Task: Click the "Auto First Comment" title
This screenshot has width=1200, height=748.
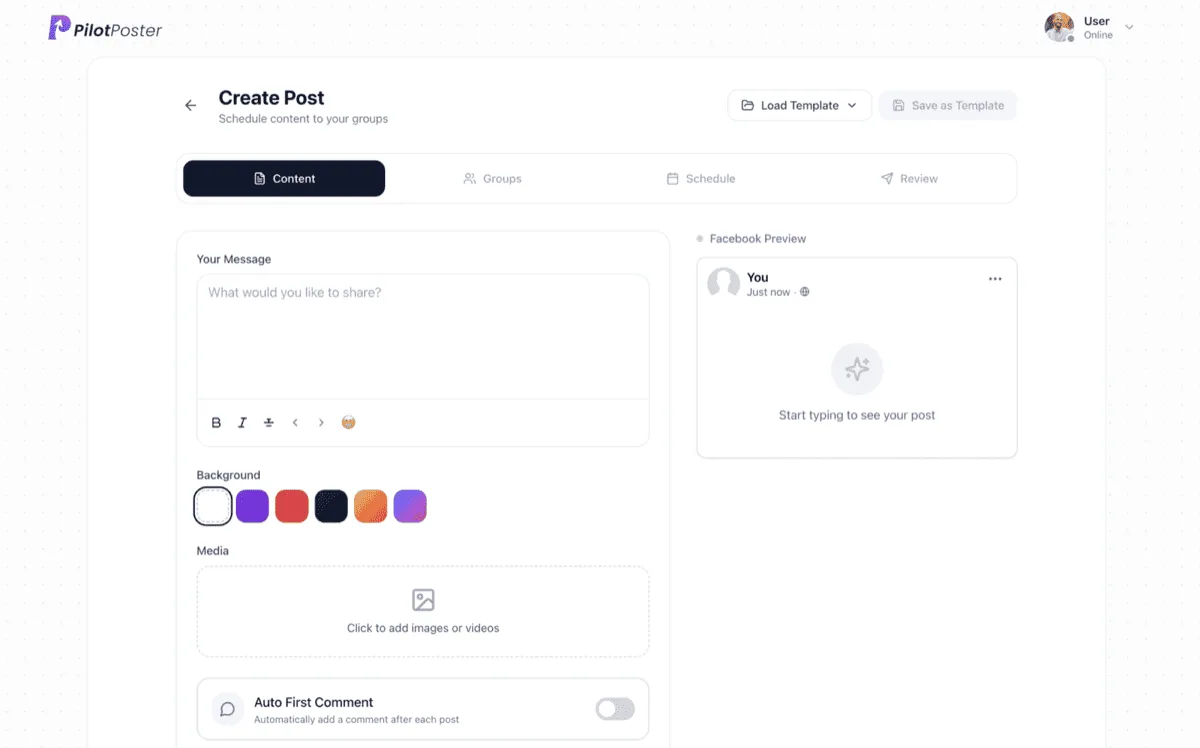Action: pyautogui.click(x=314, y=702)
